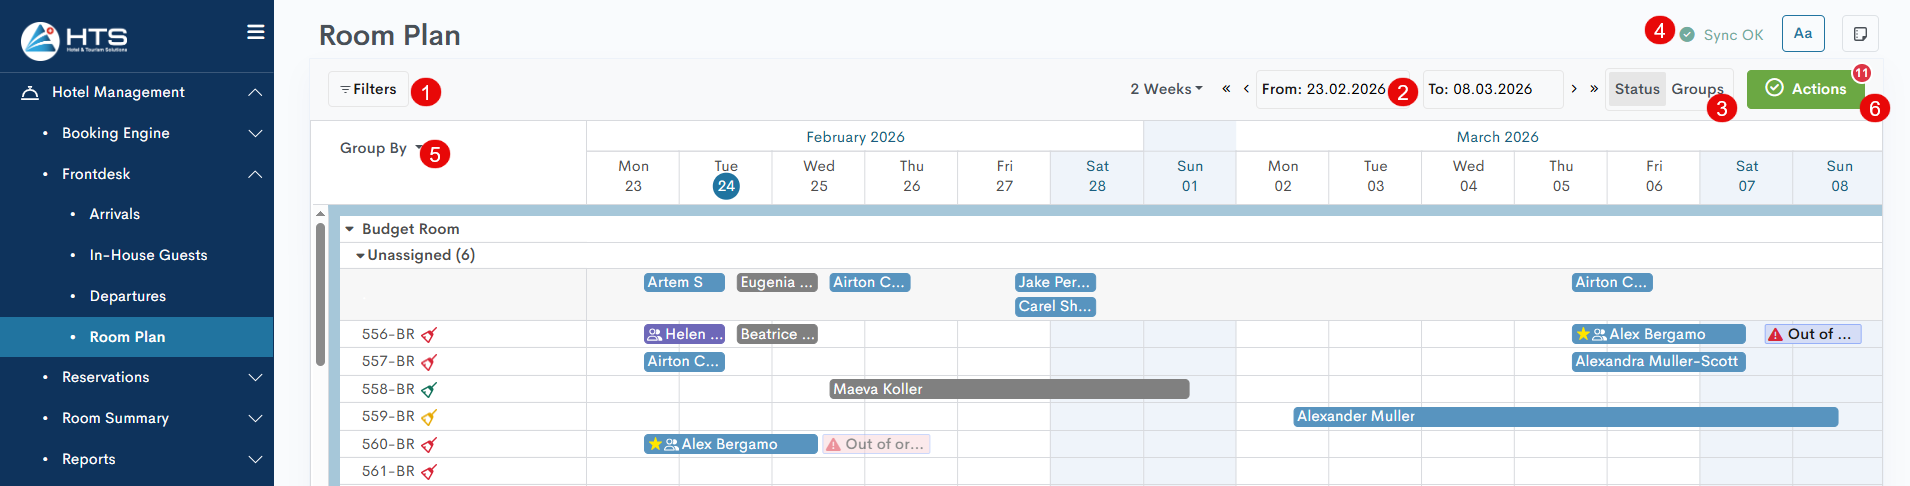Open In-House Guests menu item
The width and height of the screenshot is (1910, 486).
point(148,255)
